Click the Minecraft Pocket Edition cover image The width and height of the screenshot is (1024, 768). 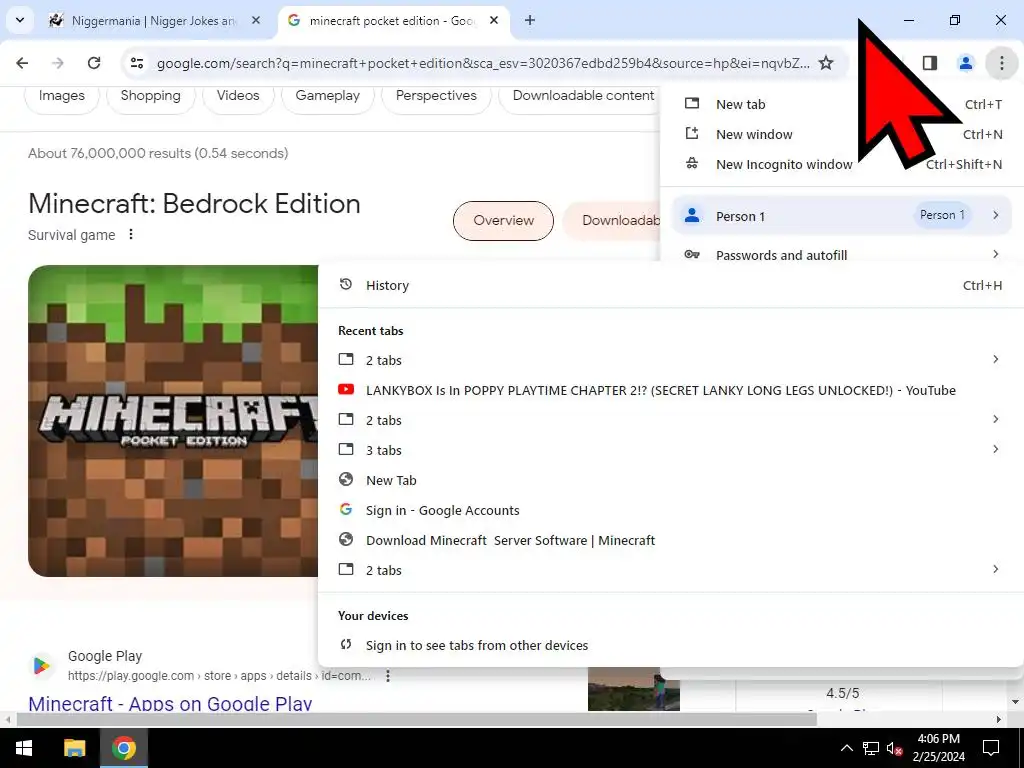pos(173,421)
